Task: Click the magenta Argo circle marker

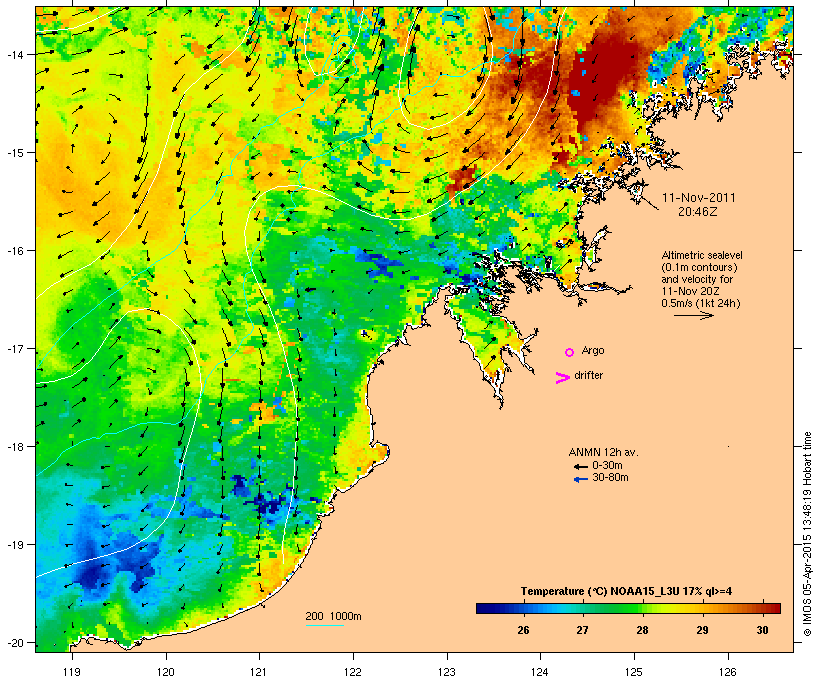Action: click(x=570, y=353)
